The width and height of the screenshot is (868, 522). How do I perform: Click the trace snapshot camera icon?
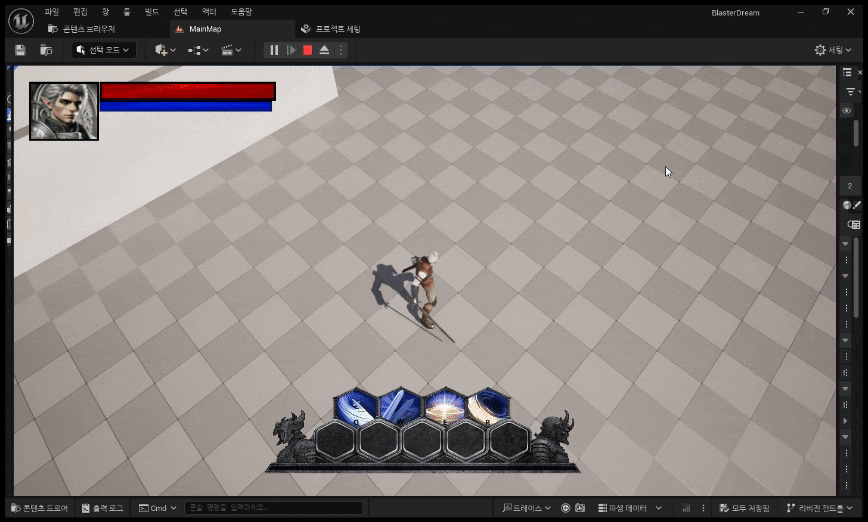click(x=580, y=508)
